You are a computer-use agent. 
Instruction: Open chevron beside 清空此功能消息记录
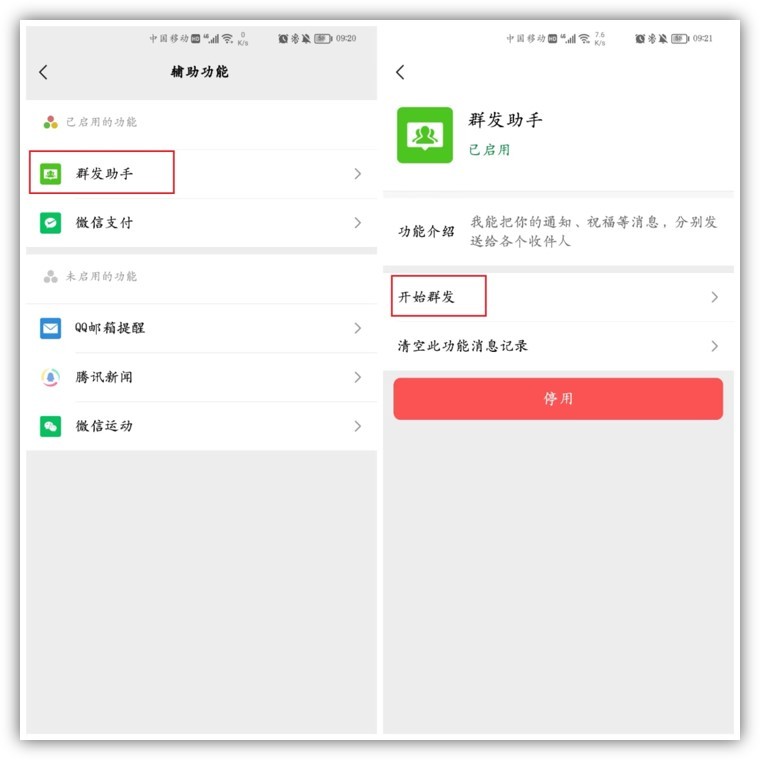pyautogui.click(x=714, y=346)
